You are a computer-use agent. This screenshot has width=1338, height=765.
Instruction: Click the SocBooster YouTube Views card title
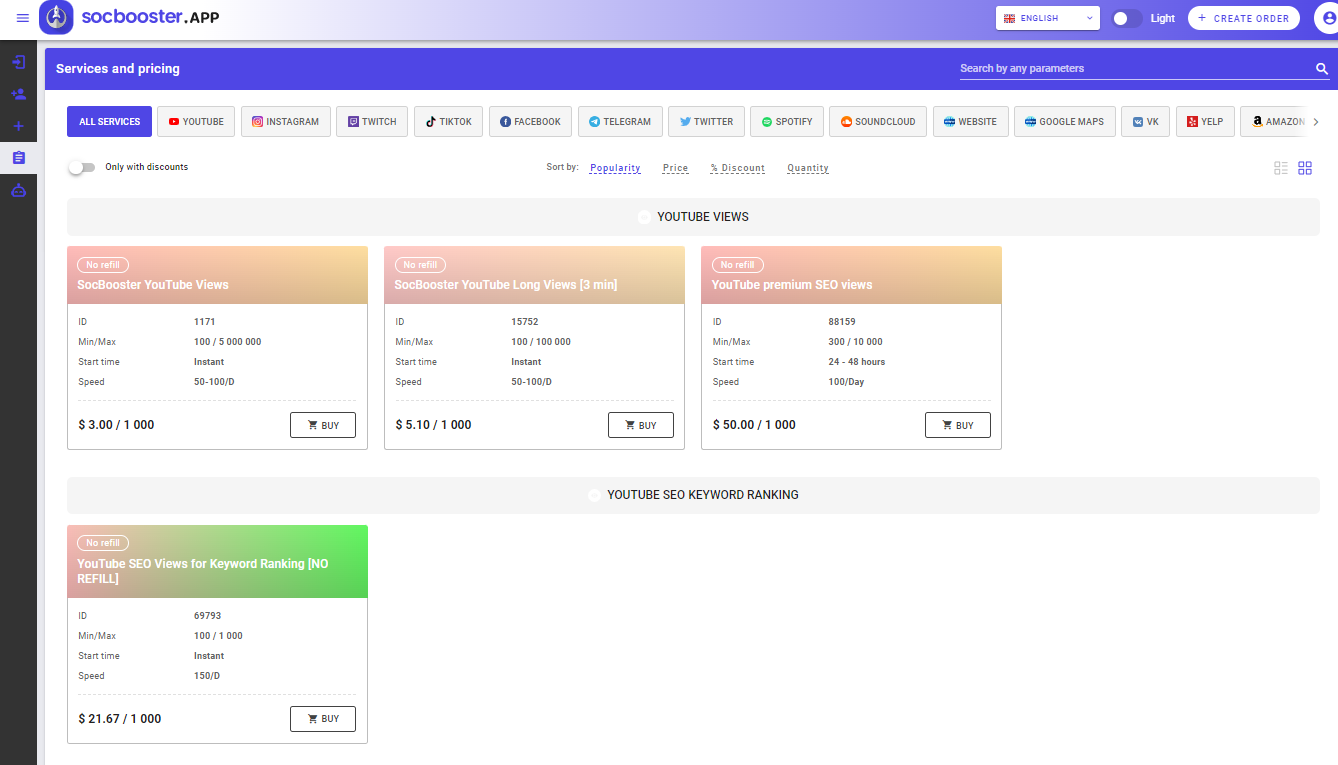(x=153, y=285)
